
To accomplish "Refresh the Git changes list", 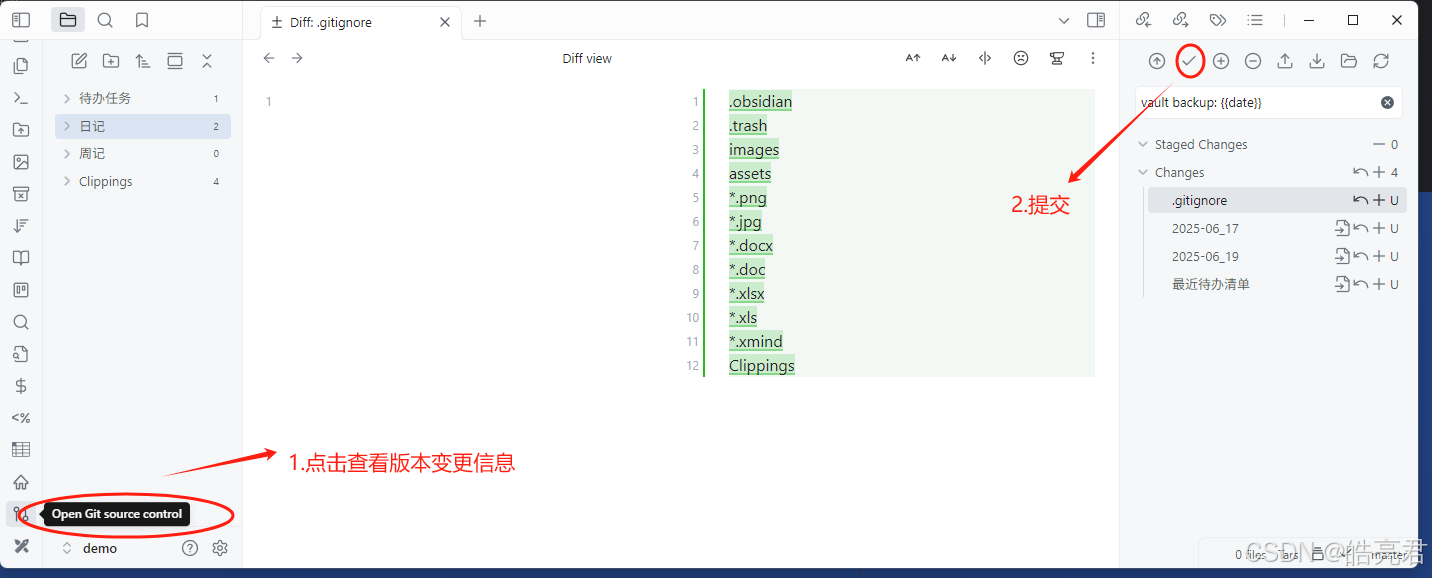I will point(1381,61).
